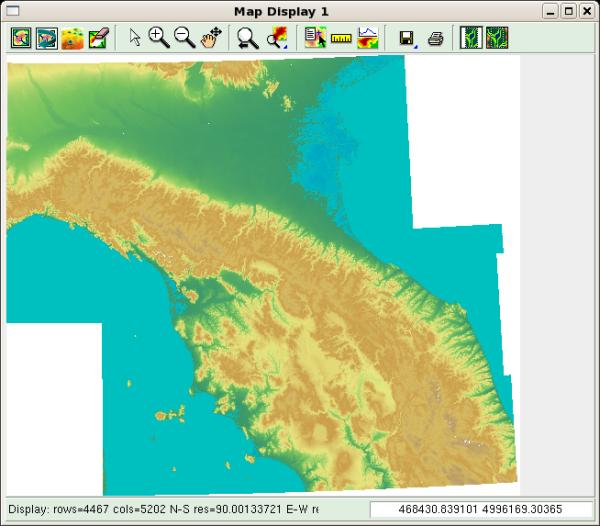Select the arrow pointer tool

(x=135, y=39)
